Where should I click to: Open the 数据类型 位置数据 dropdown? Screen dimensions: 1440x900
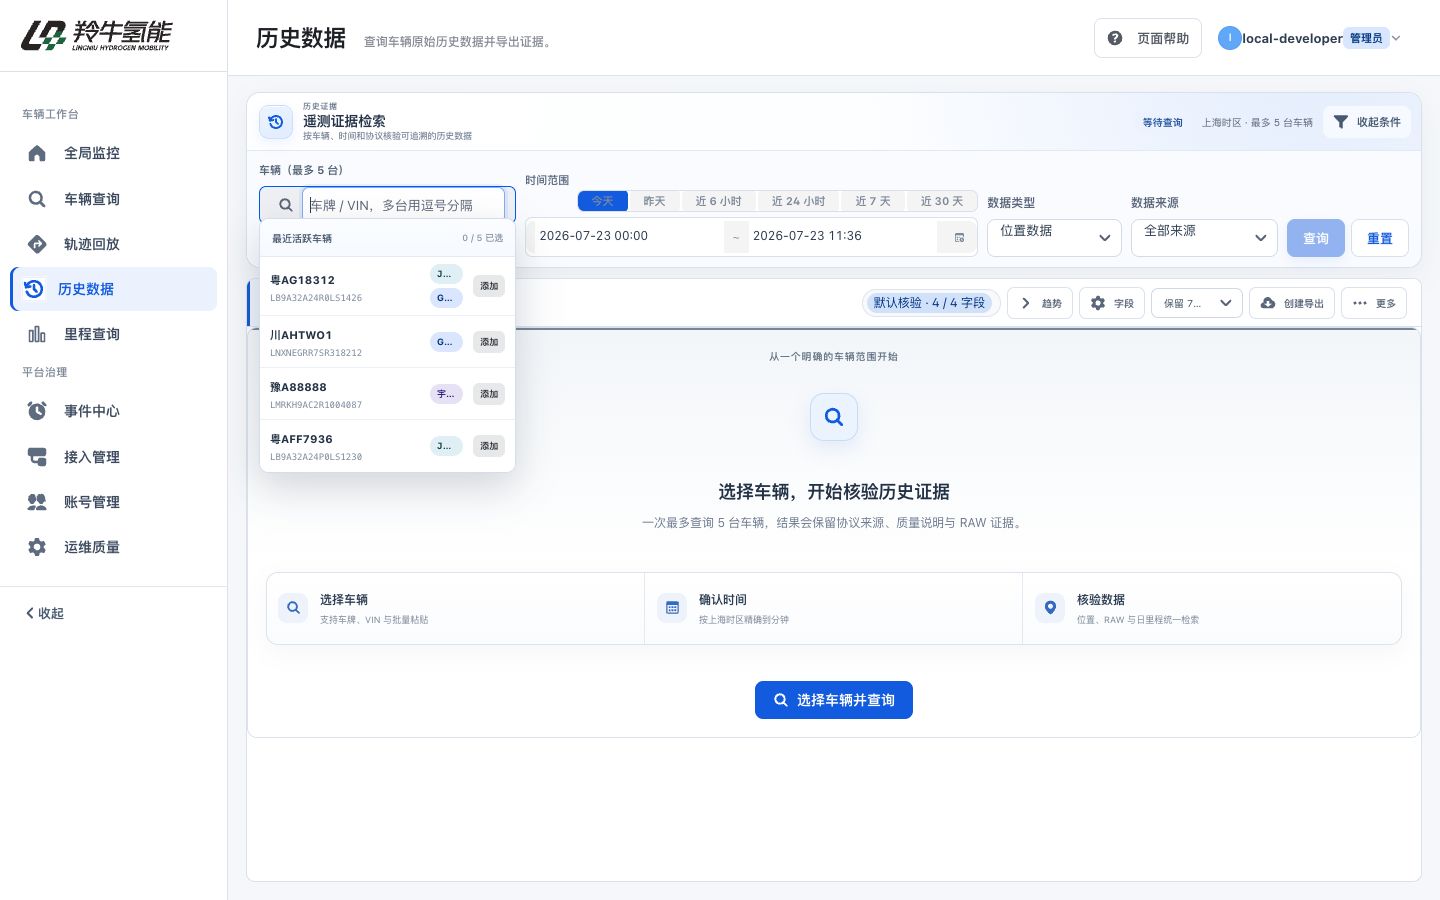[x=1054, y=238]
